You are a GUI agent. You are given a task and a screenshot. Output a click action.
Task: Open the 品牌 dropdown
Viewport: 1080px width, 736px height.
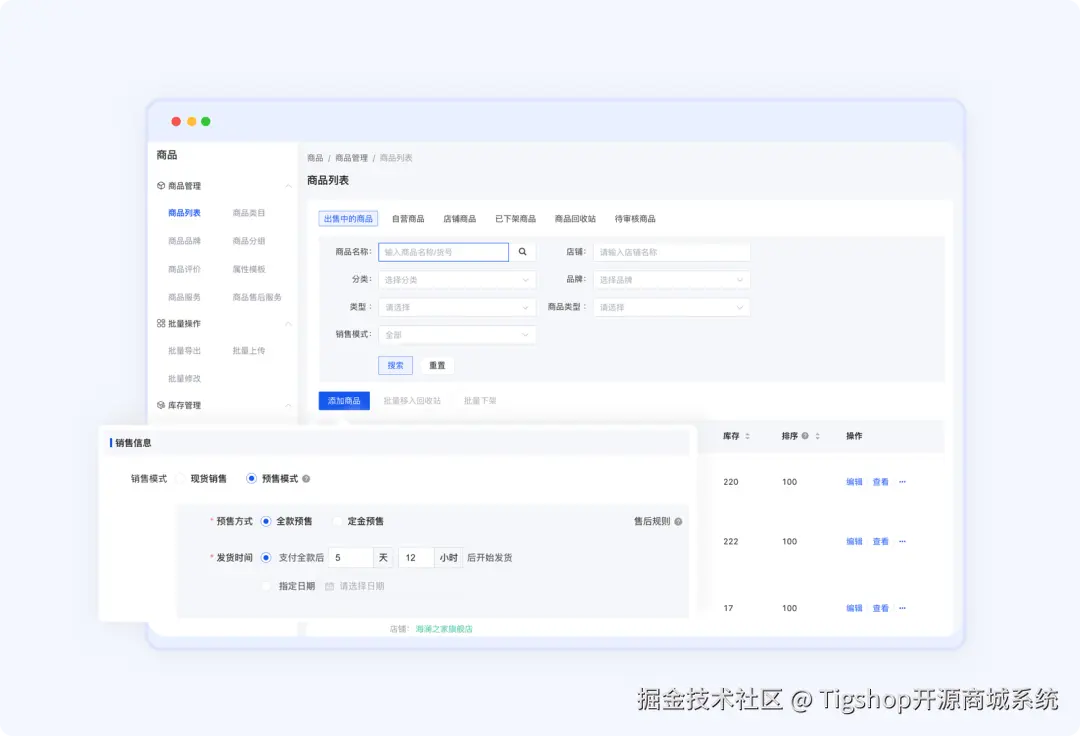coord(671,279)
